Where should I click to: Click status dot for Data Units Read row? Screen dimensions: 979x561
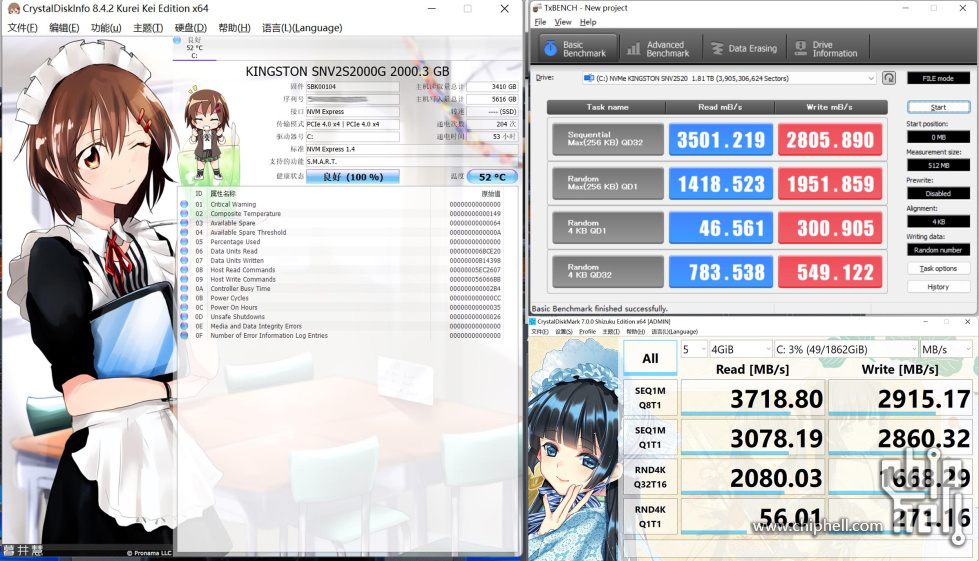(184, 251)
